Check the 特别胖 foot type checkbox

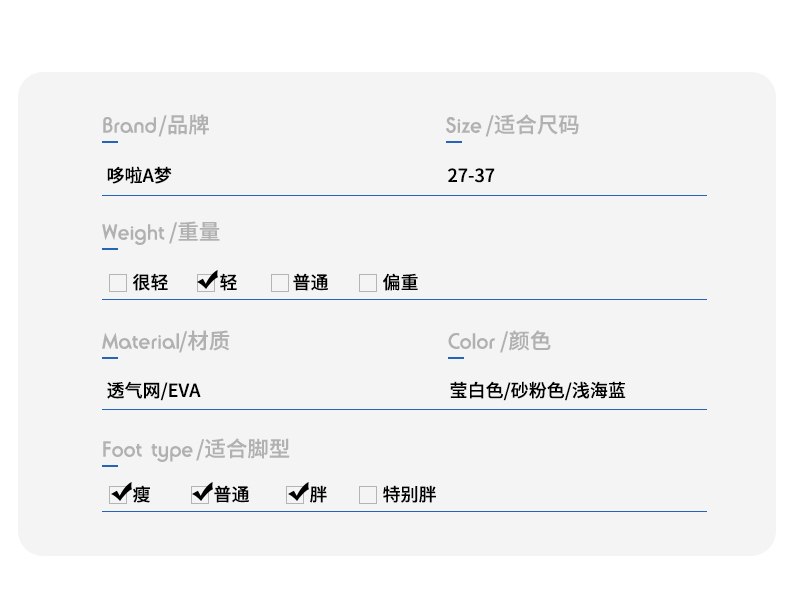pyautogui.click(x=368, y=495)
